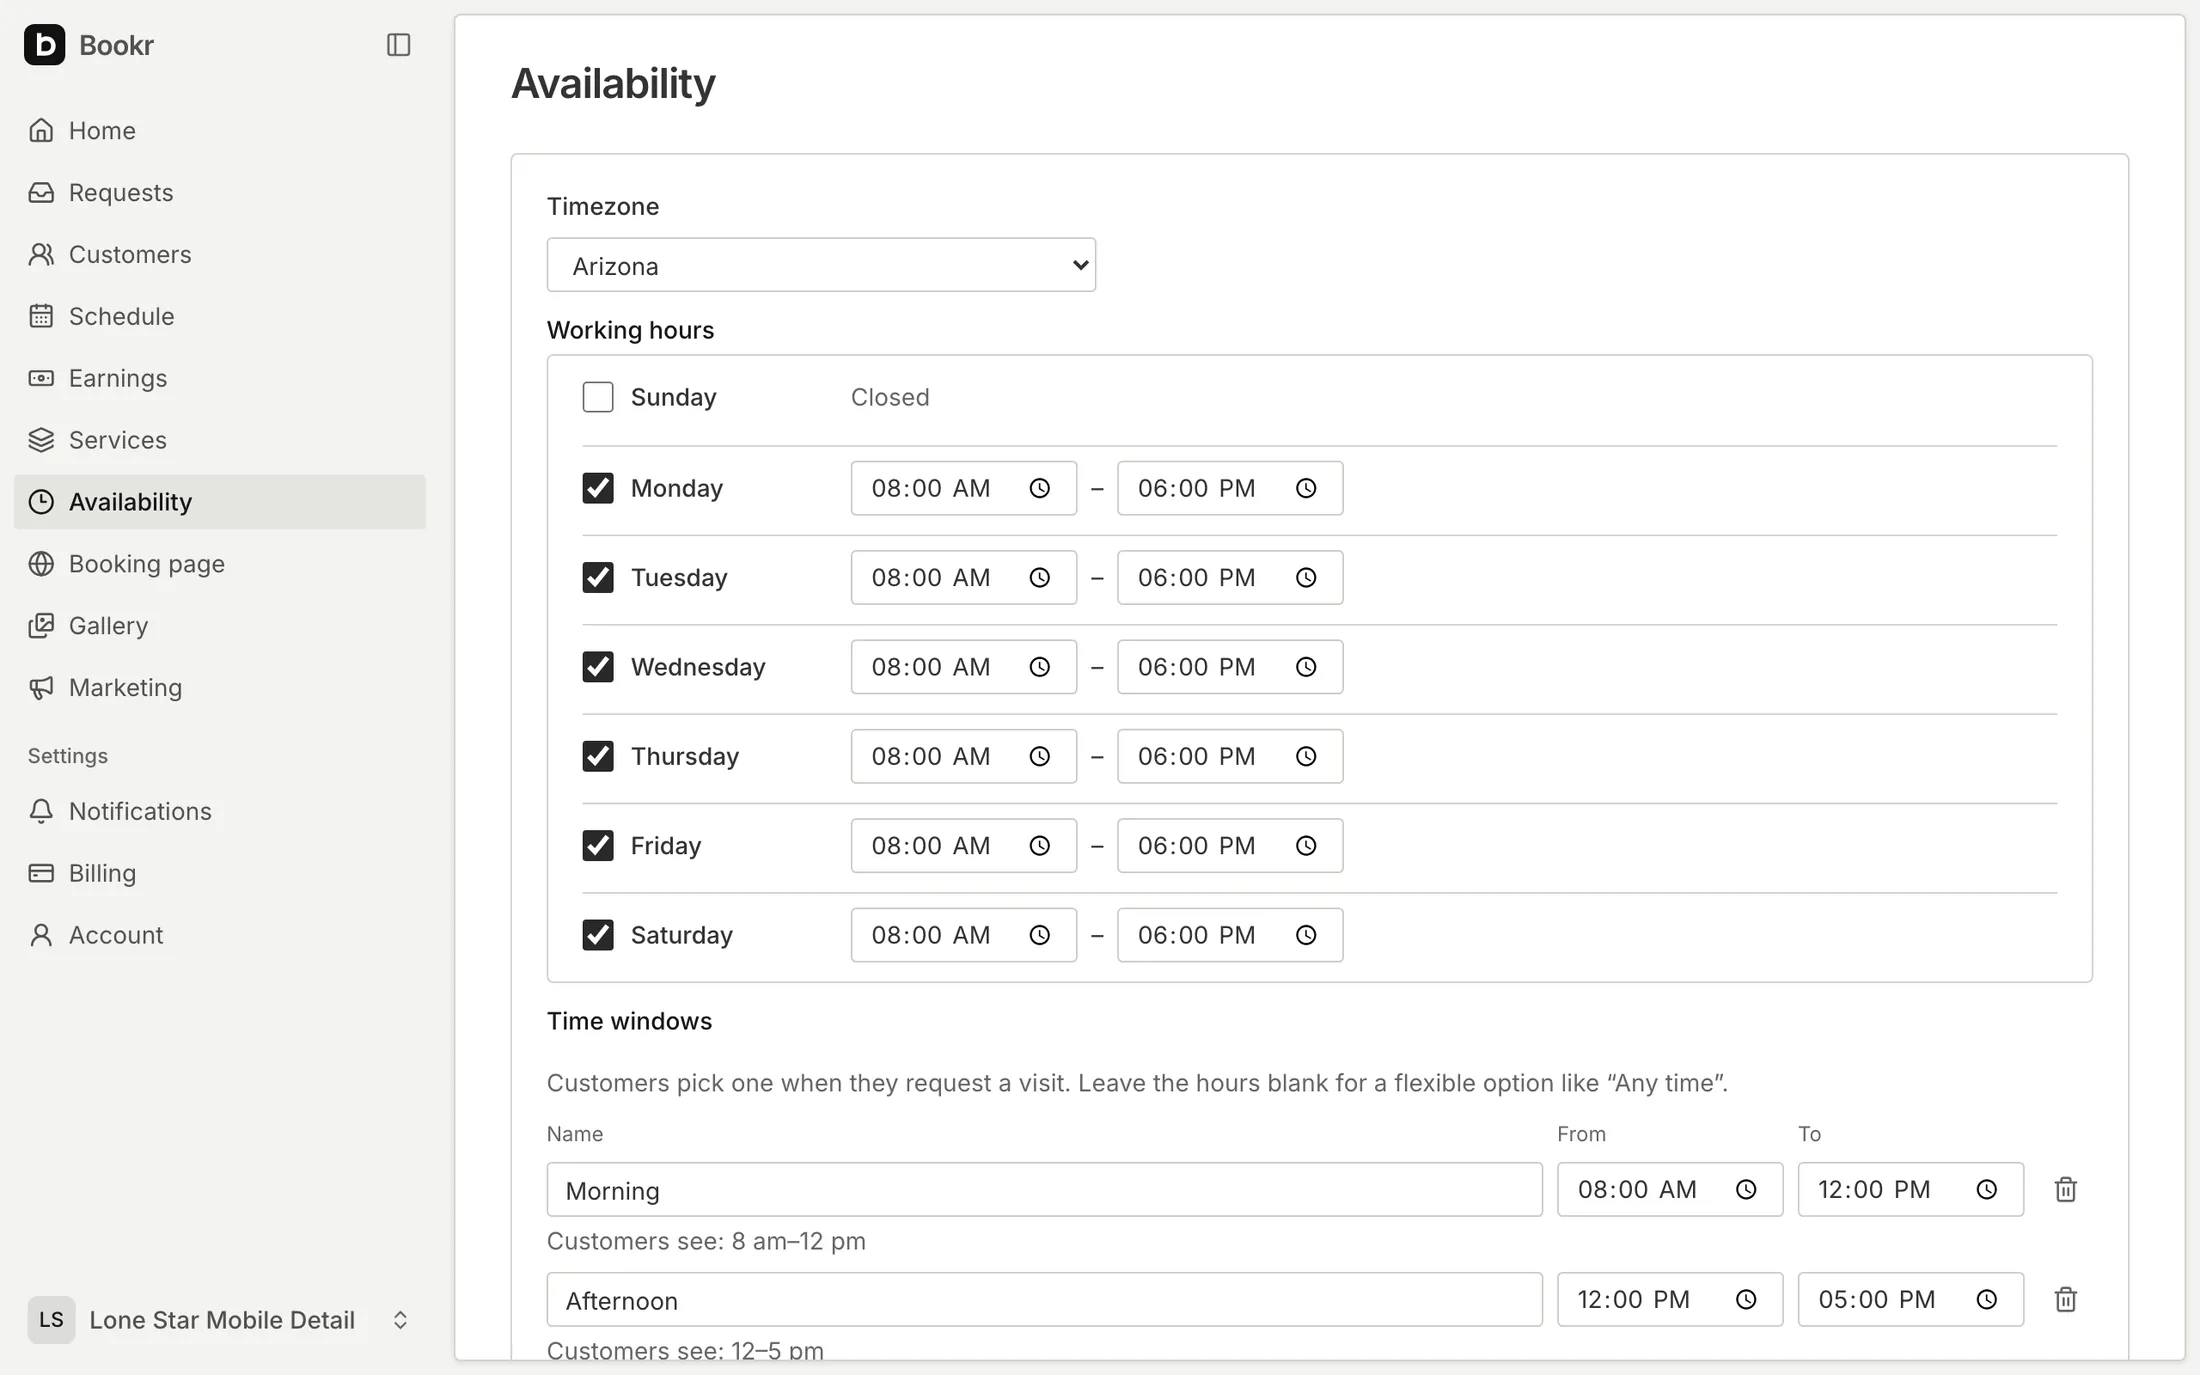Screen dimensions: 2200x1375
Task: Open Earnings page
Action: pos(220,378)
